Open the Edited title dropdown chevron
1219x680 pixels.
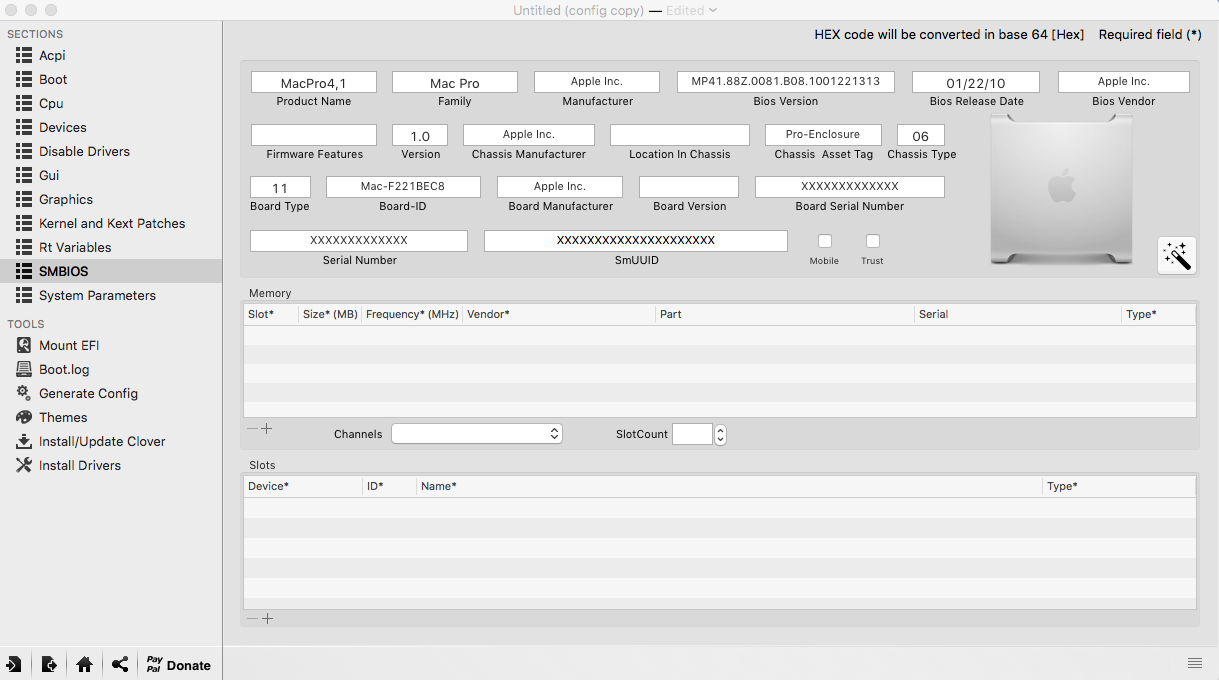713,10
